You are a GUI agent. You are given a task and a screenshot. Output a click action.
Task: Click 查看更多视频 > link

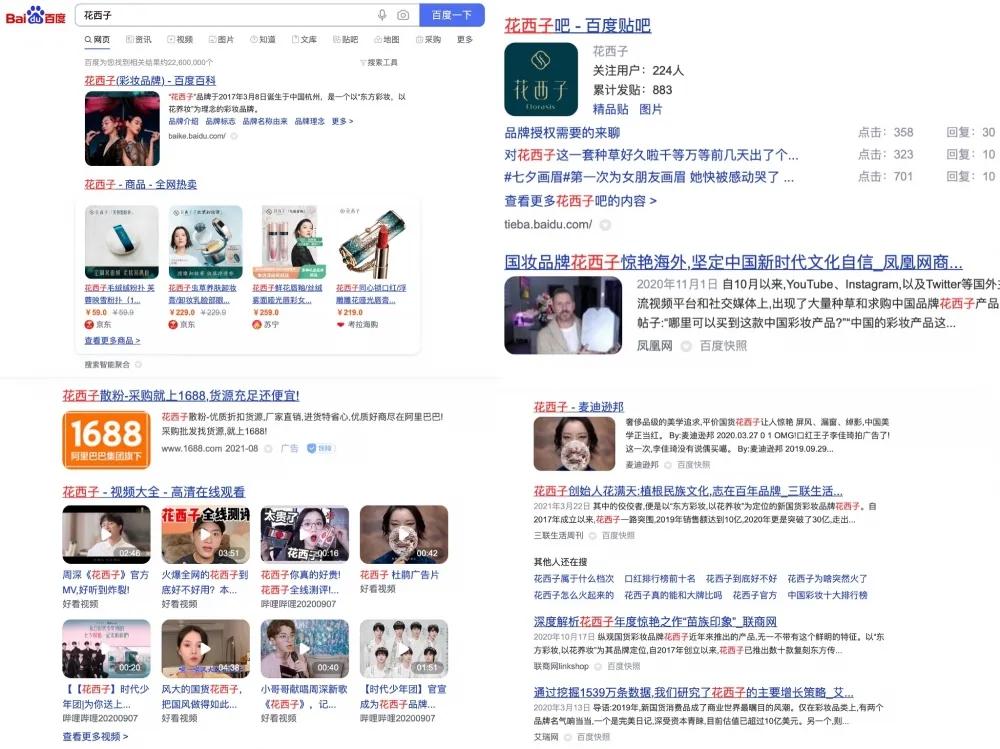tap(95, 736)
